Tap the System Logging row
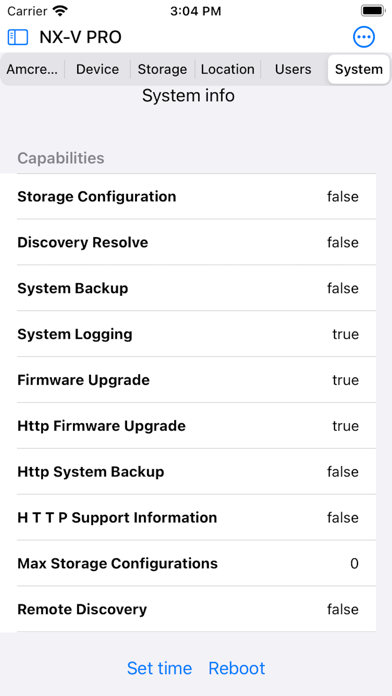The height and width of the screenshot is (696, 392). [196, 334]
